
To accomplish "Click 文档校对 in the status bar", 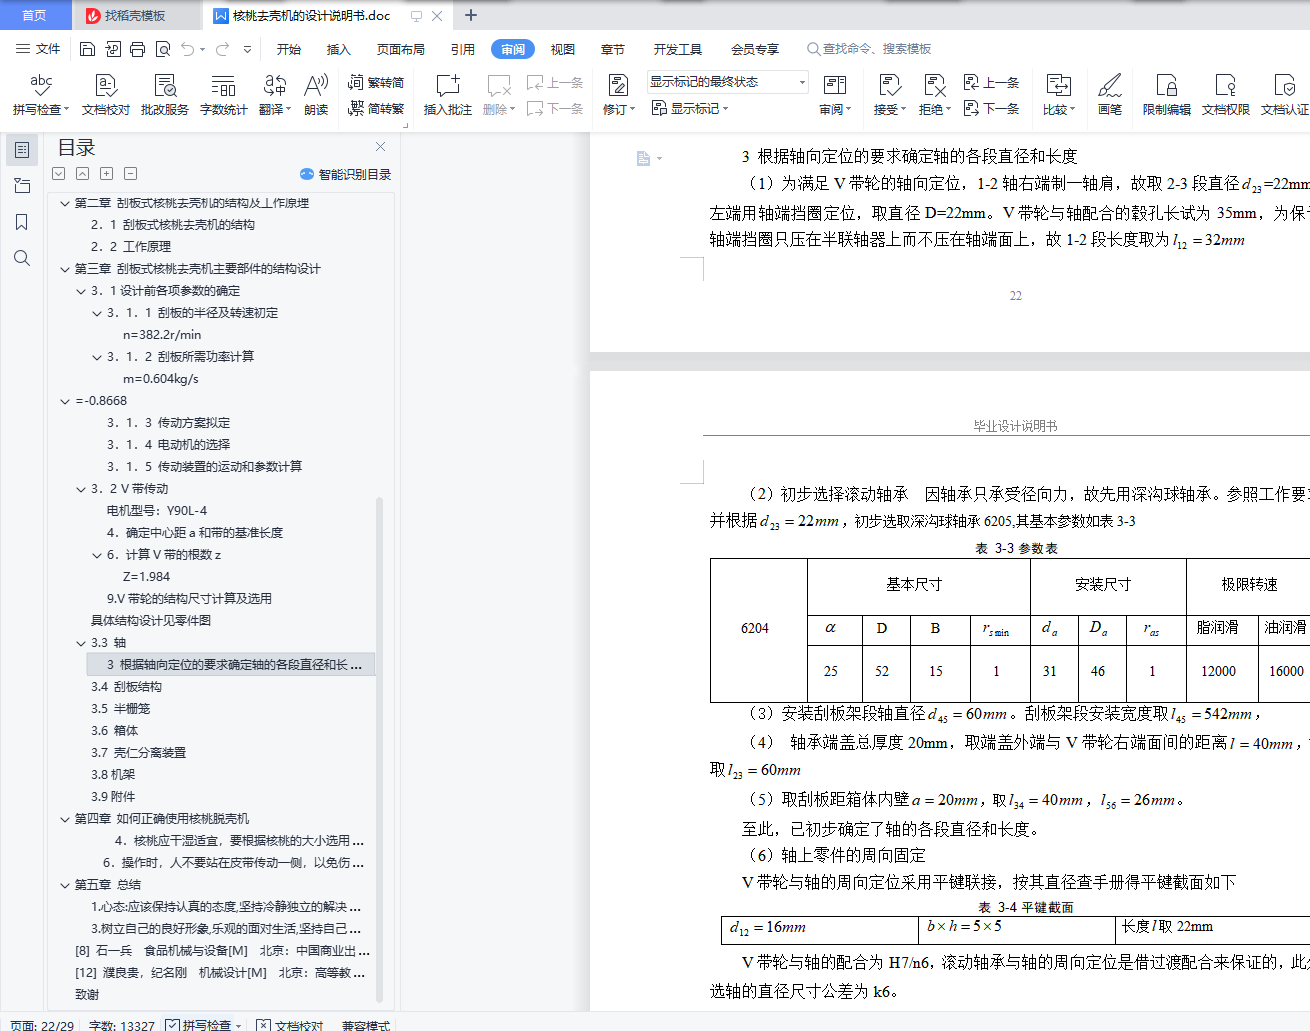I will [x=290, y=1025].
